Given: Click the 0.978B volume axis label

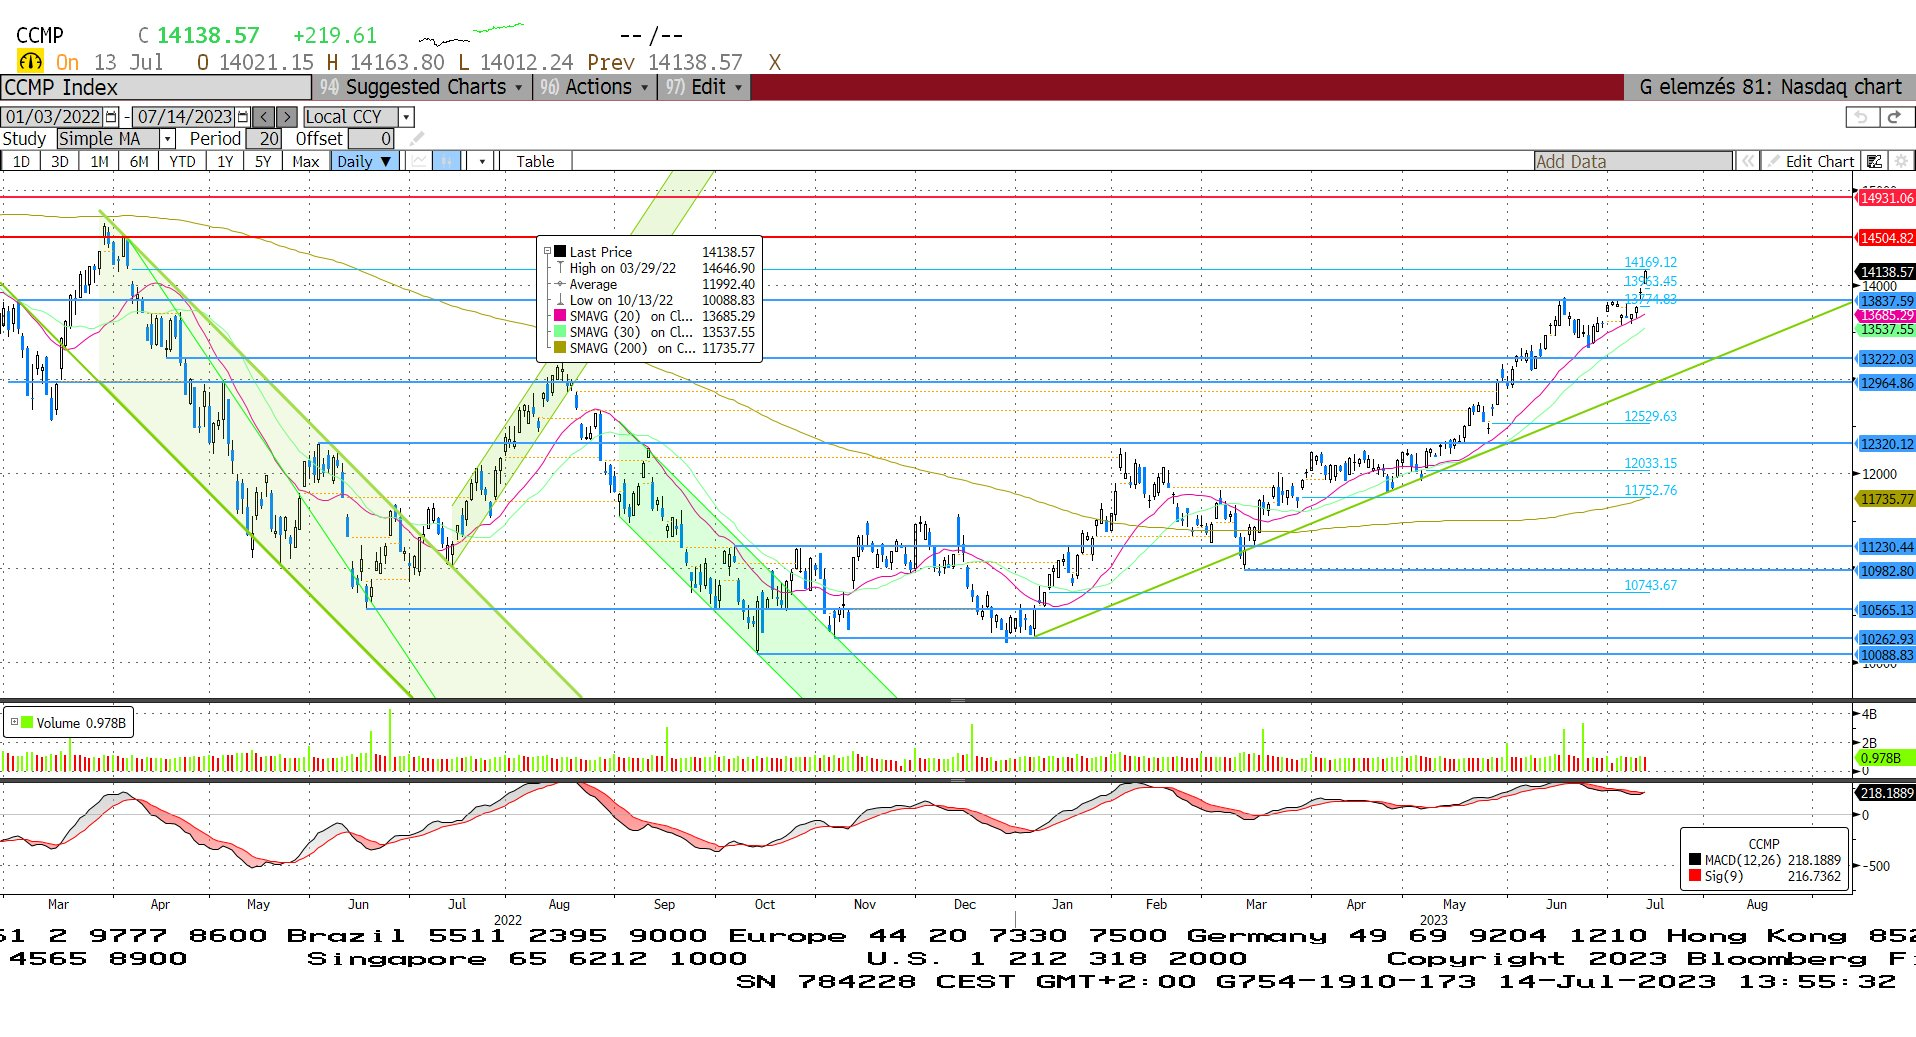Looking at the screenshot, I should tap(1886, 758).
